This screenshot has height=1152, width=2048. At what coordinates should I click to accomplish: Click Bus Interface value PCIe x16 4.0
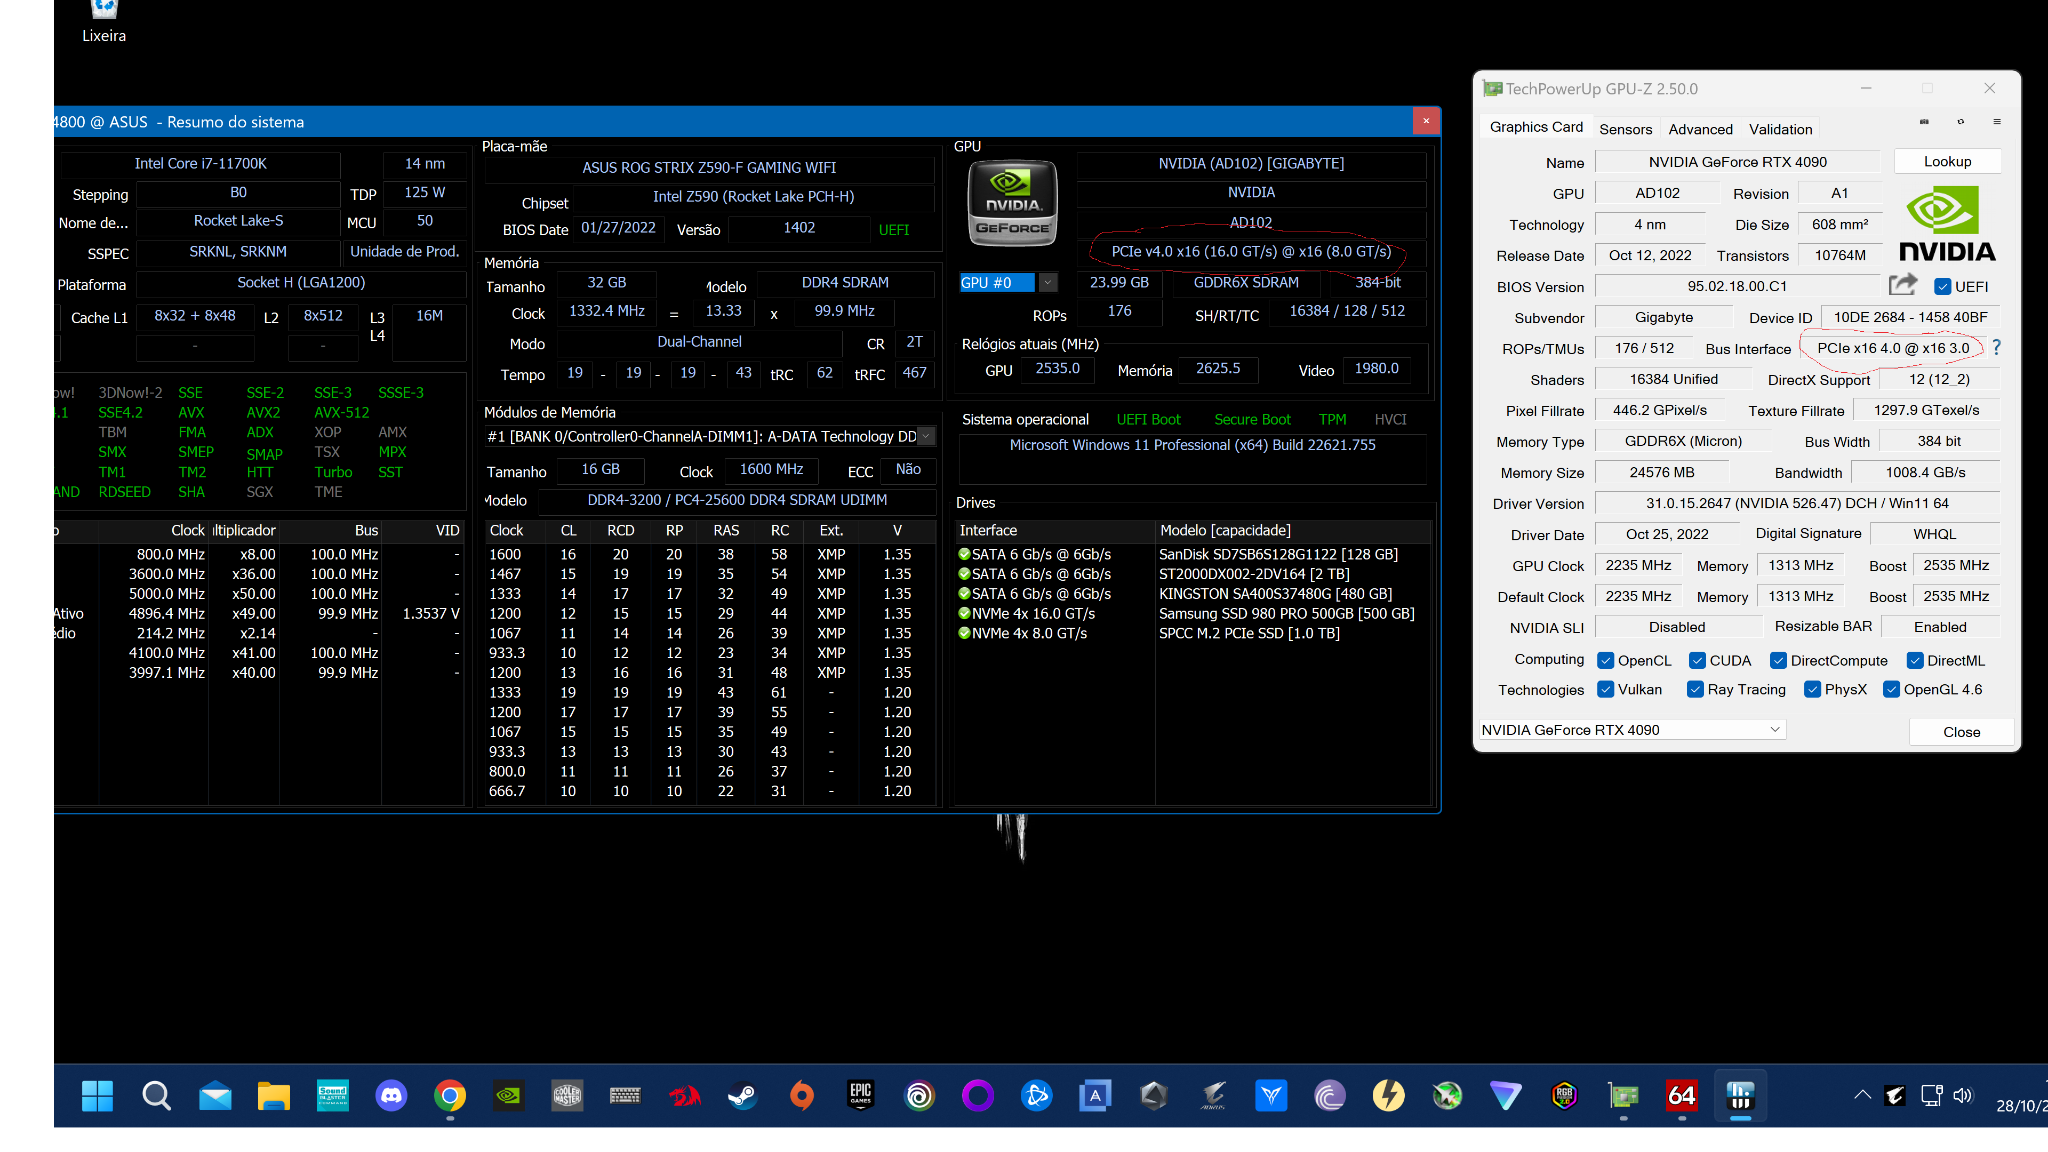pyautogui.click(x=1892, y=348)
